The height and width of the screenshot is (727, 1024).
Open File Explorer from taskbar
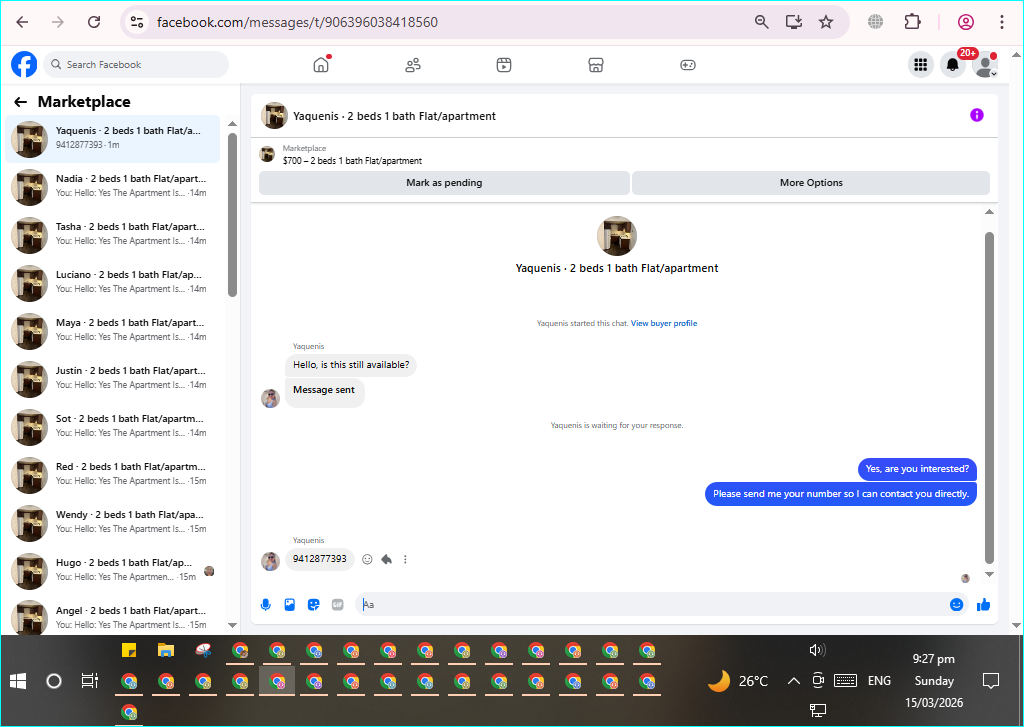[166, 651]
